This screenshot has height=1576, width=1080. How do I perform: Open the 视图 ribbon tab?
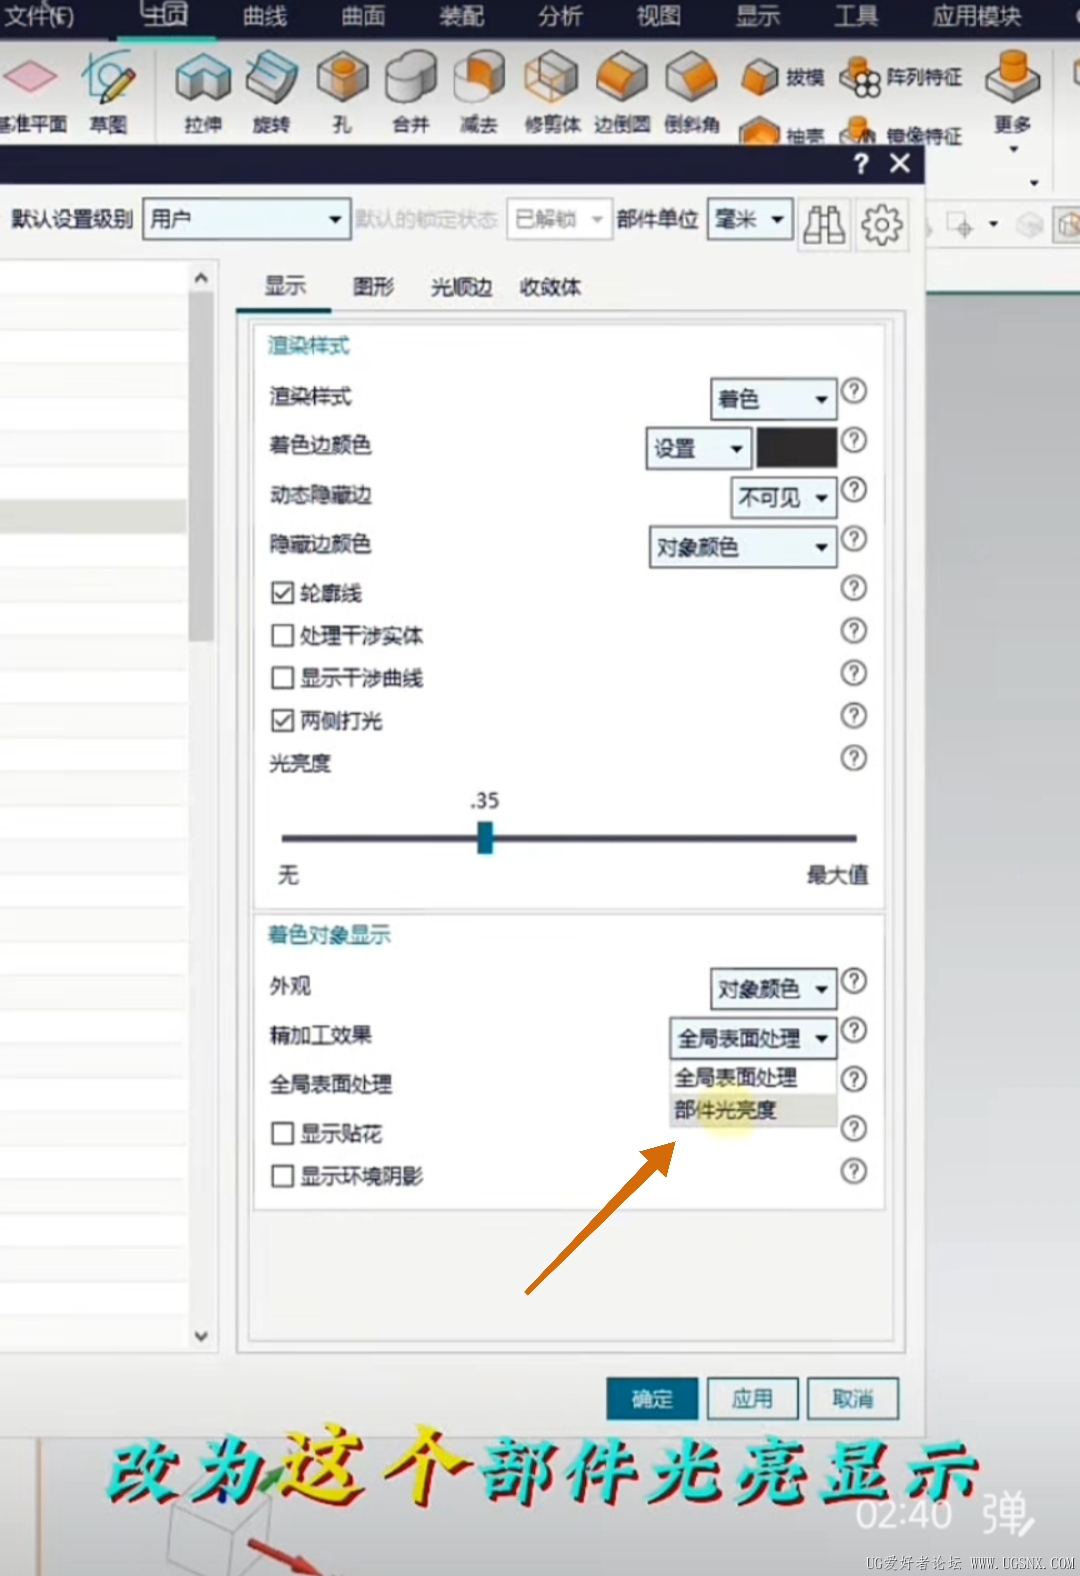(x=659, y=16)
